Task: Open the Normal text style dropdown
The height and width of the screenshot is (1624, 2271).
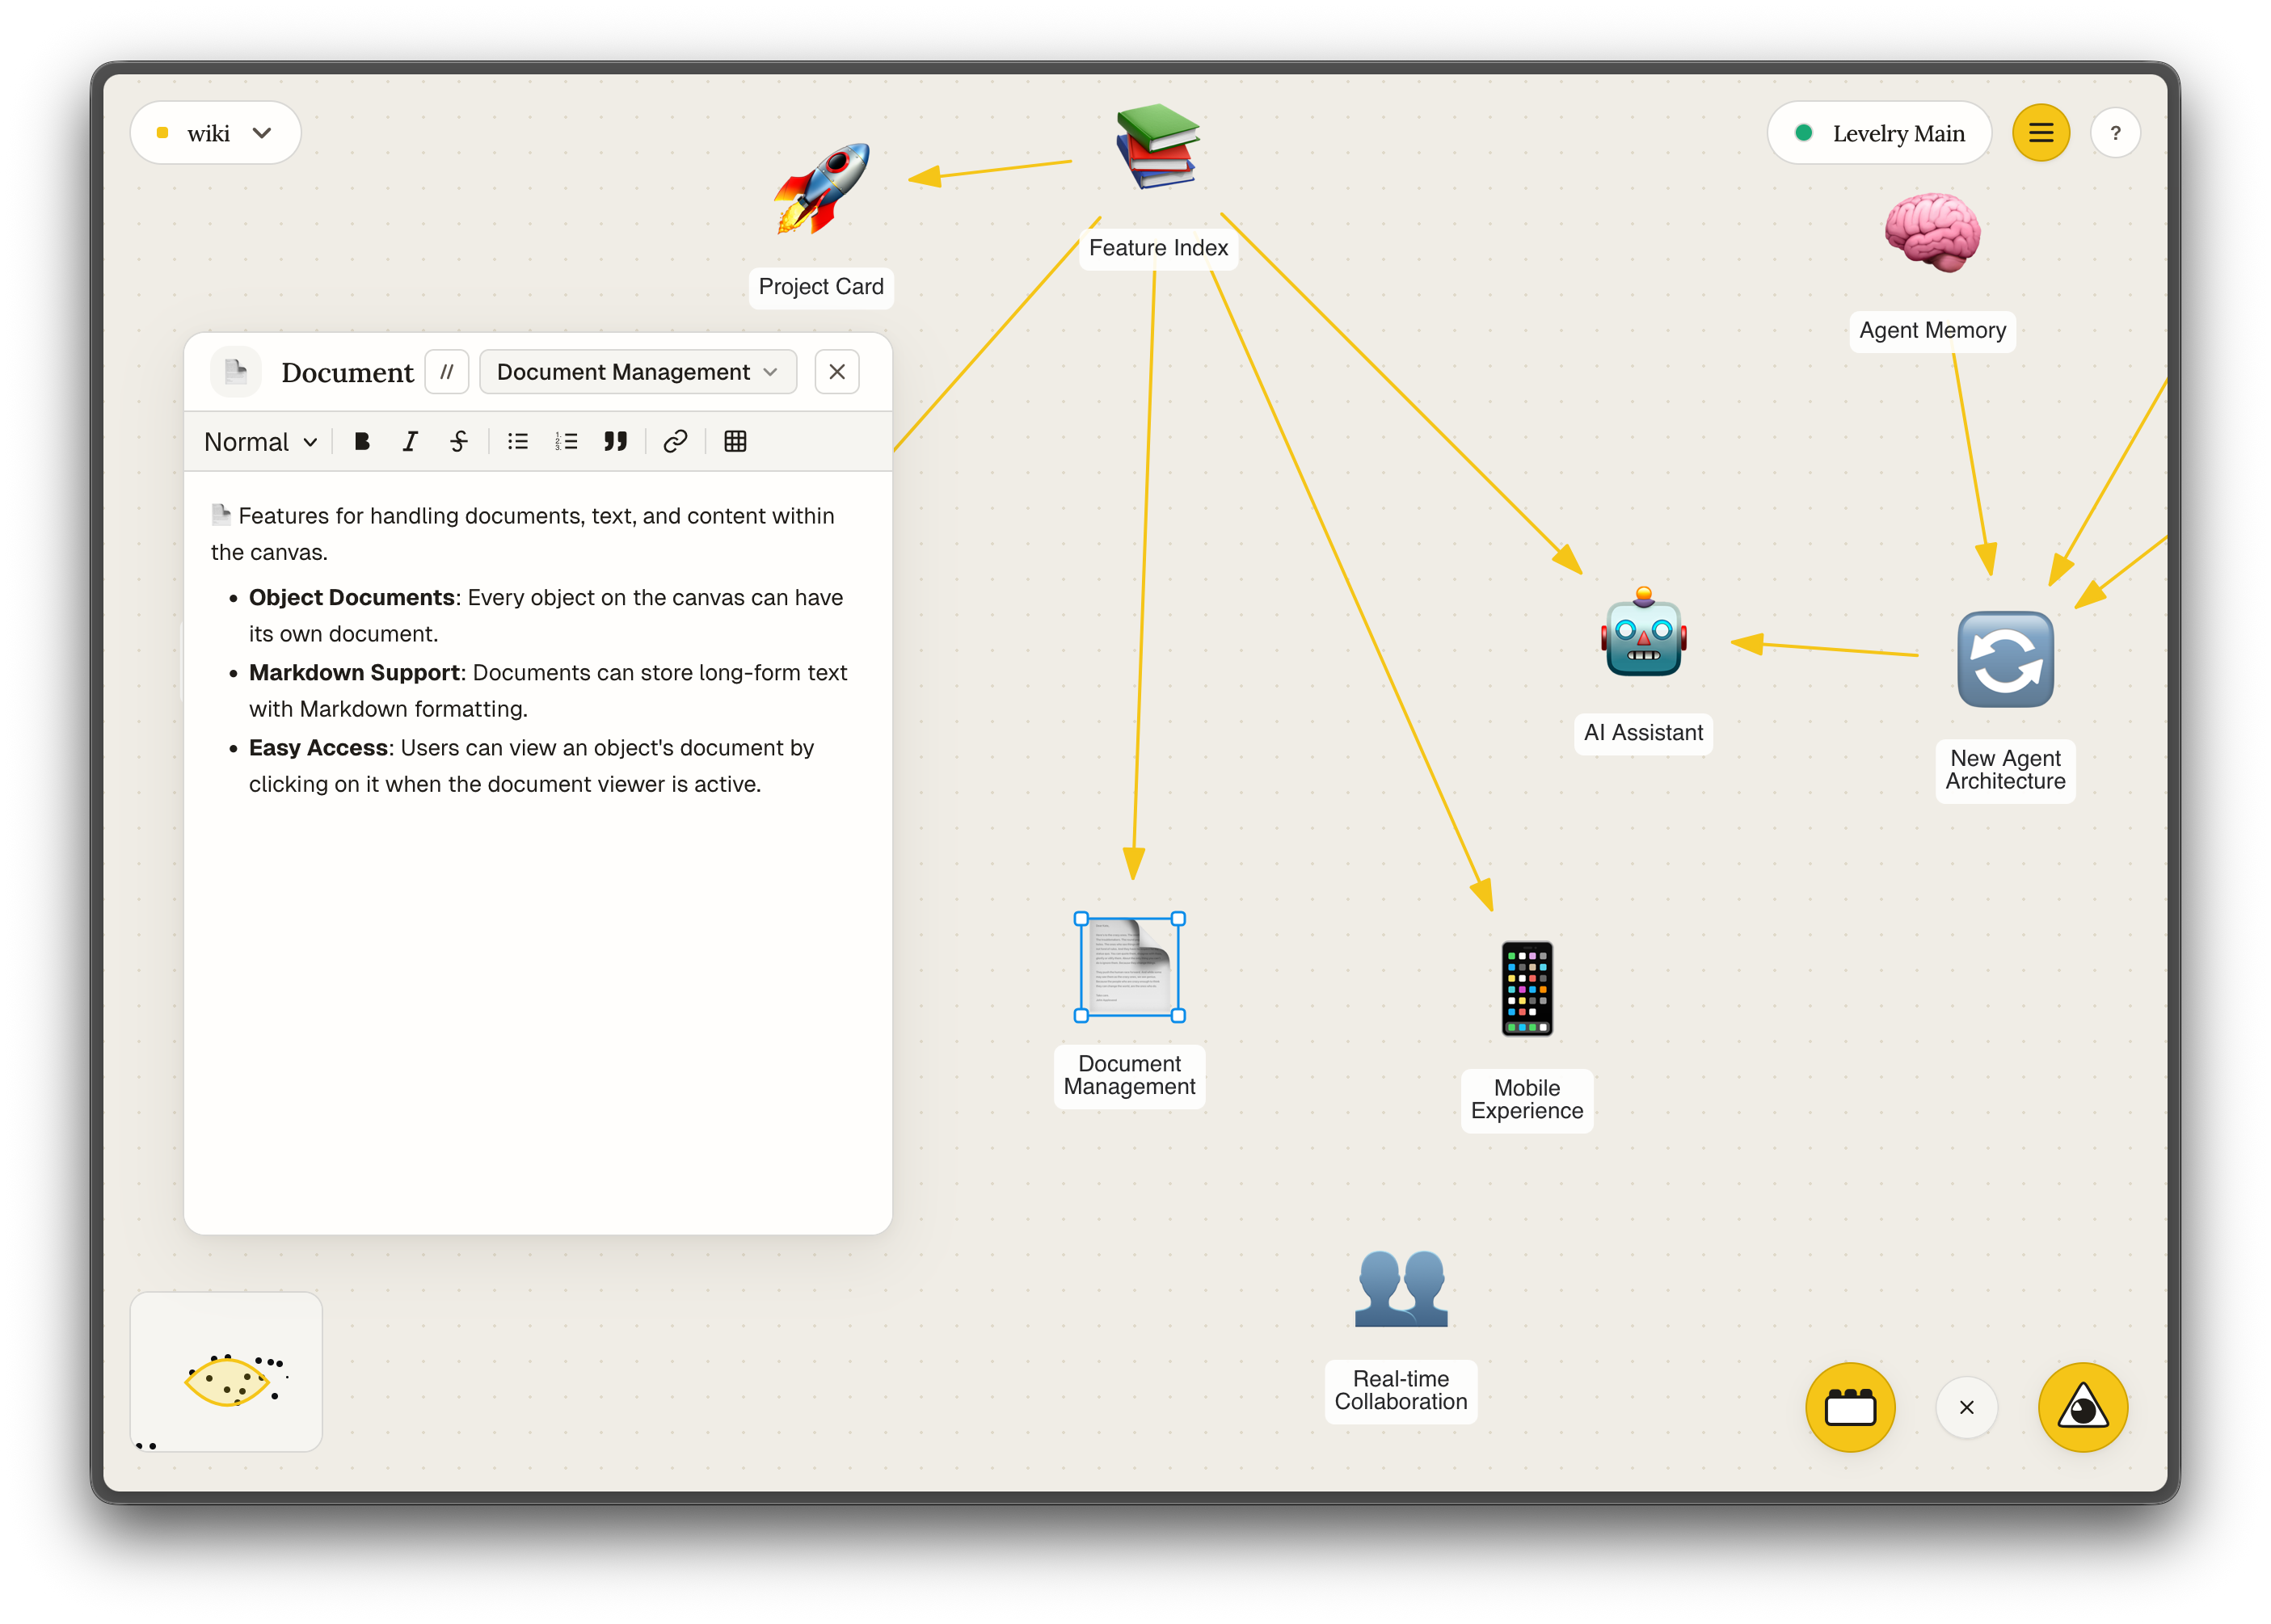Action: 260,441
